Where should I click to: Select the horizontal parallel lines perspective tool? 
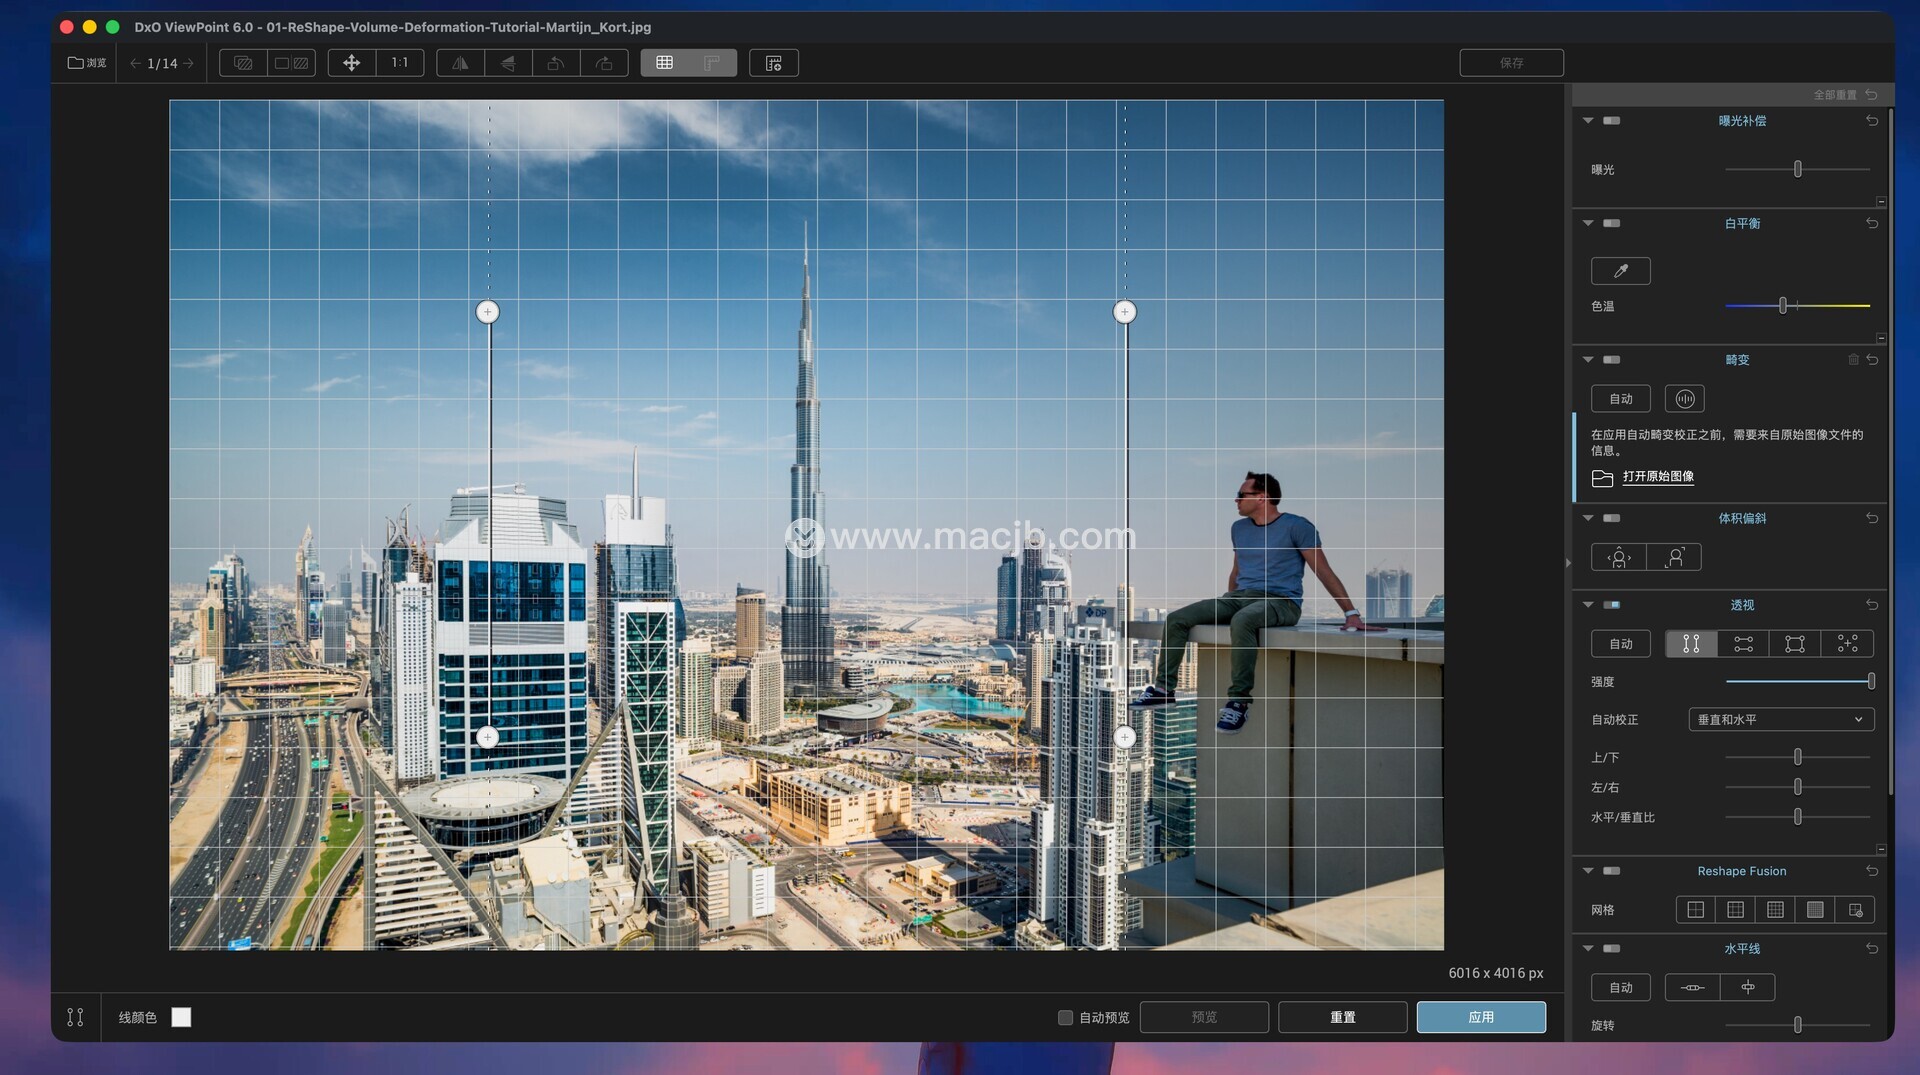[1743, 644]
